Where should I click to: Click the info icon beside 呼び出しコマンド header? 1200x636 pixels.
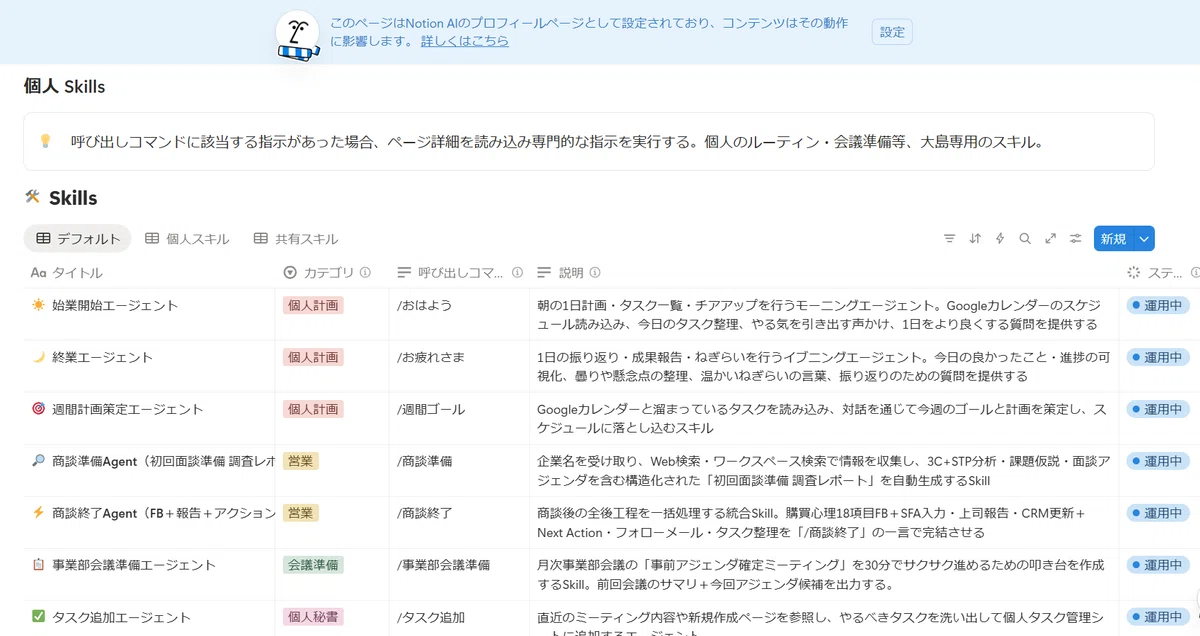pos(517,272)
